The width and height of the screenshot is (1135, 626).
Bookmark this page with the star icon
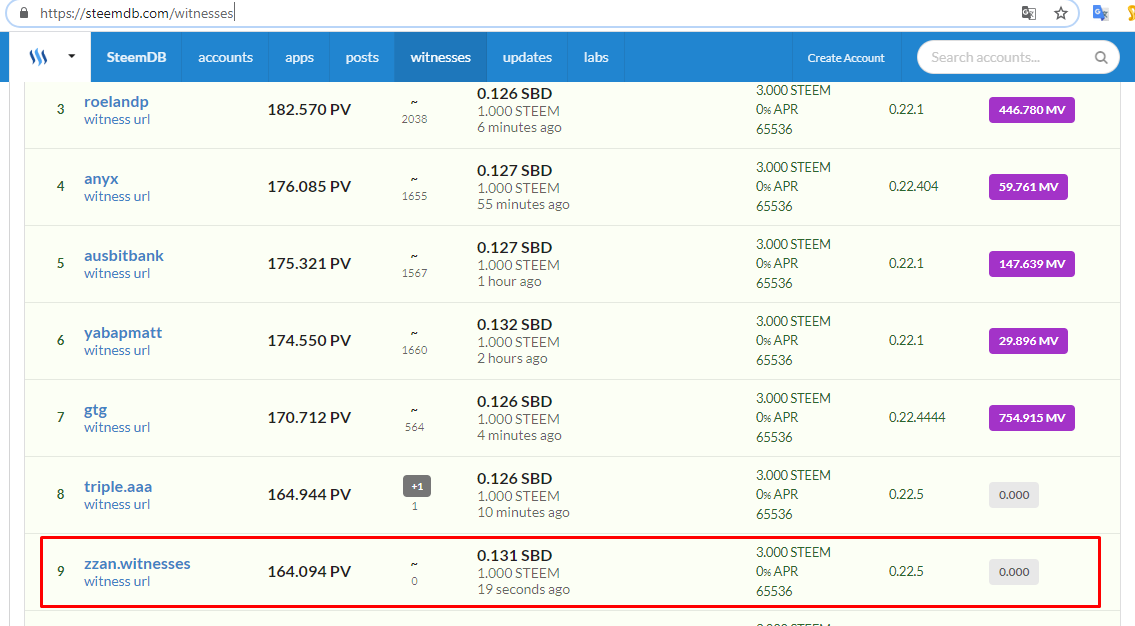pyautogui.click(x=1060, y=13)
